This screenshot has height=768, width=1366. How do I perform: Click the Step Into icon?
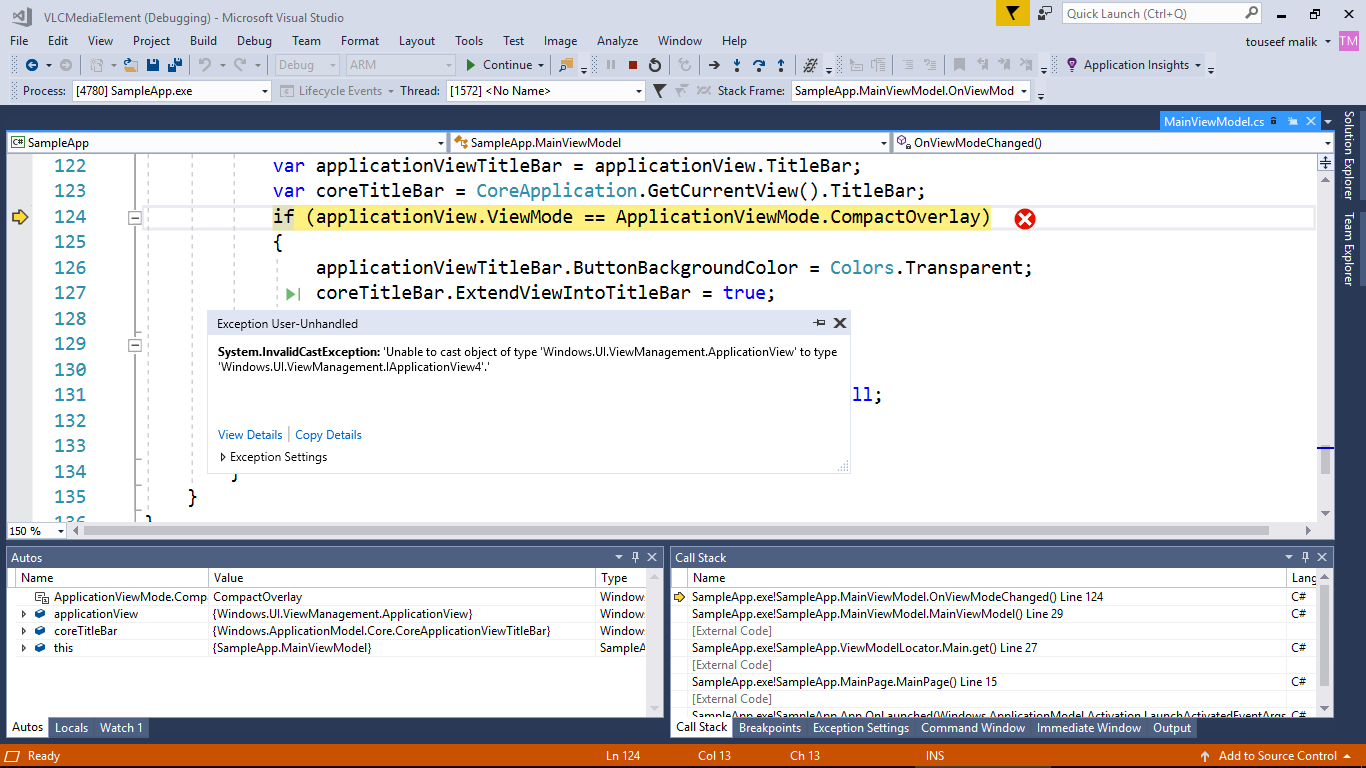(x=737, y=65)
